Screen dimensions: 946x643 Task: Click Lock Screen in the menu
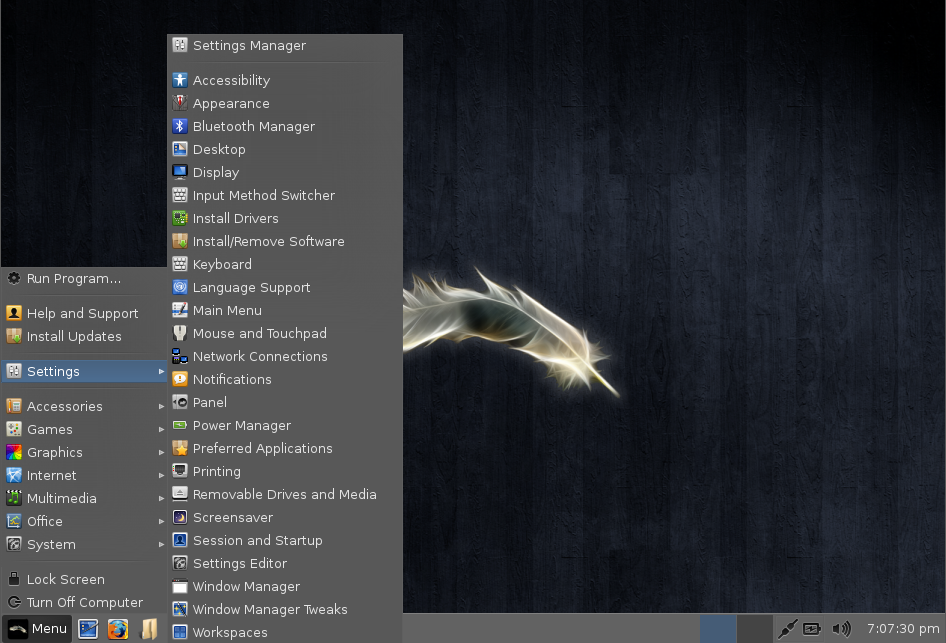[84, 579]
